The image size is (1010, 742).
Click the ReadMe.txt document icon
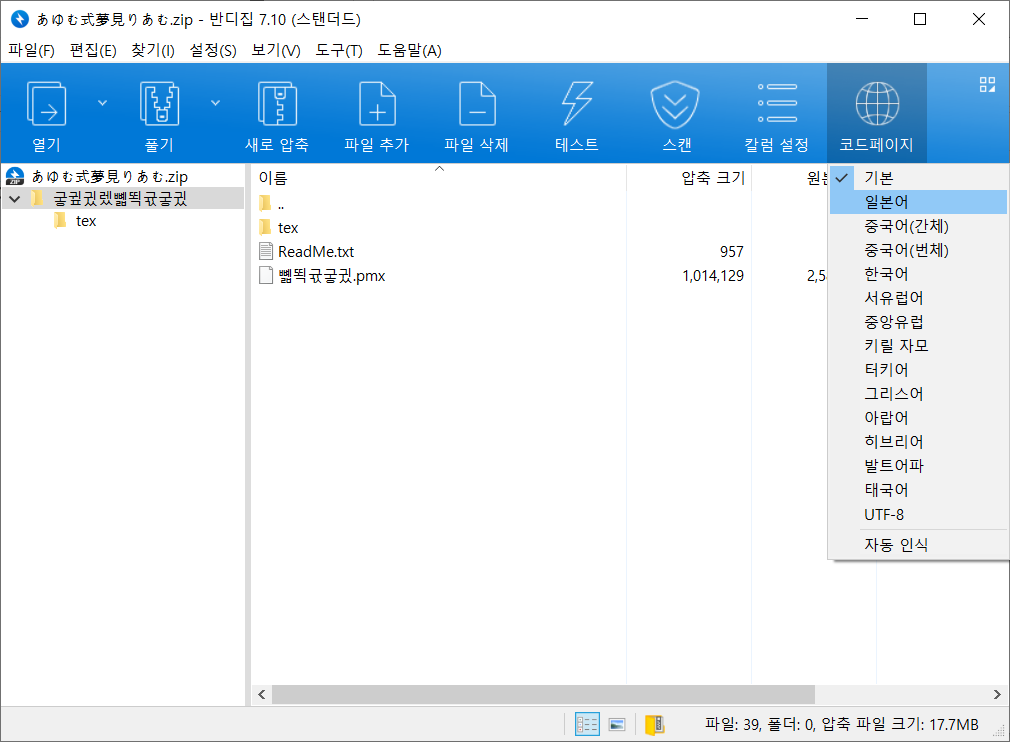(x=265, y=251)
